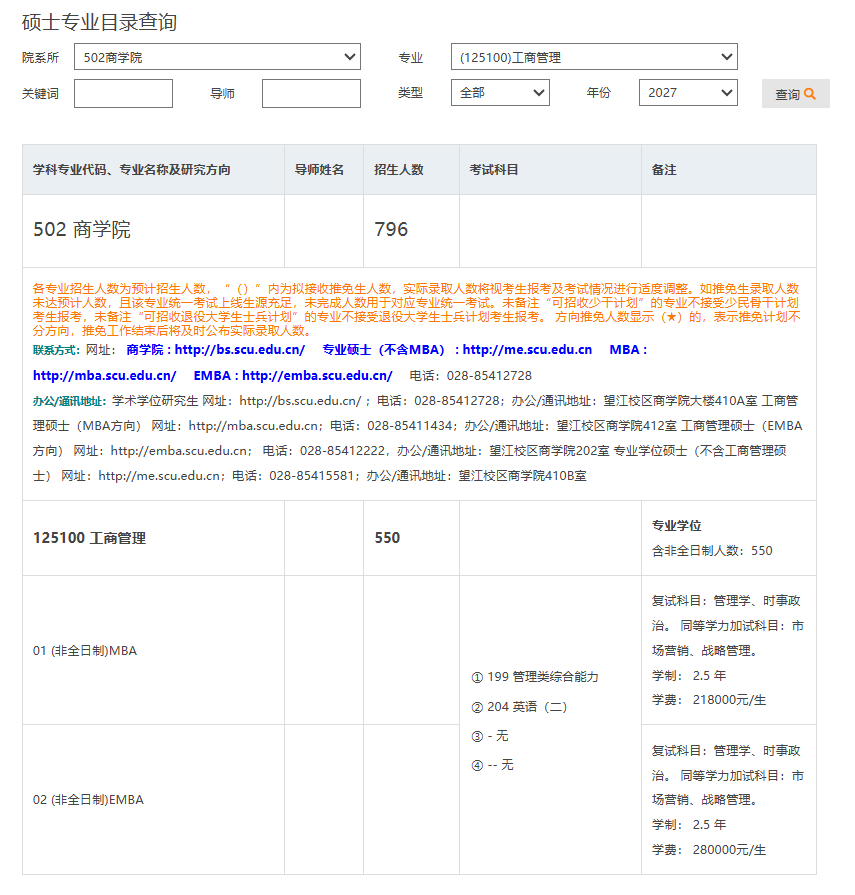
Task: Click the 硕士专业目录查询 page heading
Action: (99, 22)
